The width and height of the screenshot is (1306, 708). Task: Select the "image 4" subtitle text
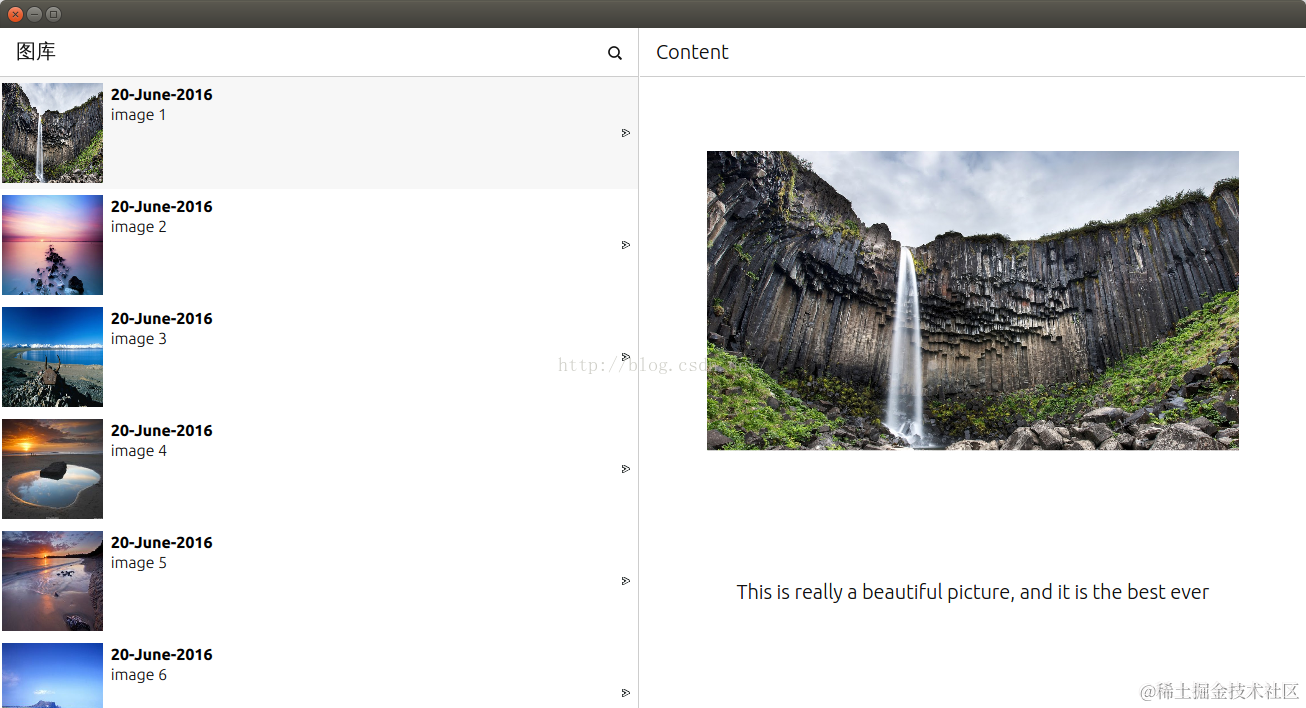pyautogui.click(x=139, y=451)
